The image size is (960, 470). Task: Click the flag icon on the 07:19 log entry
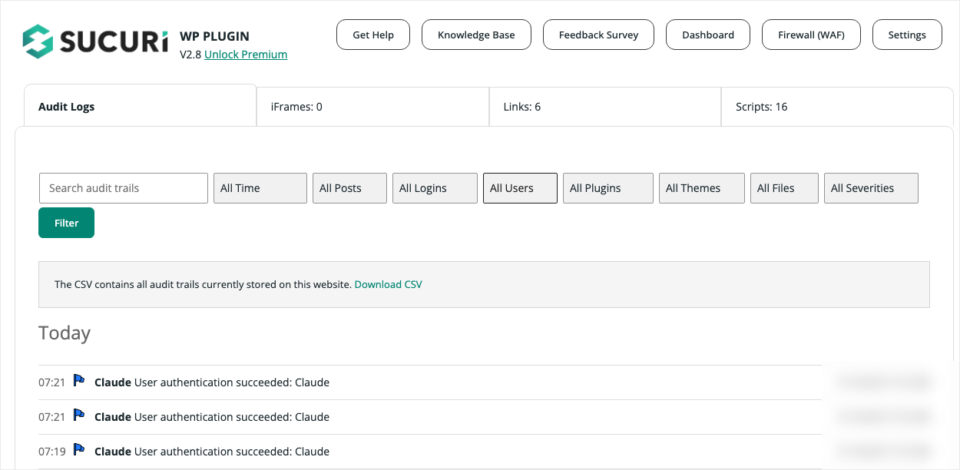tap(79, 450)
